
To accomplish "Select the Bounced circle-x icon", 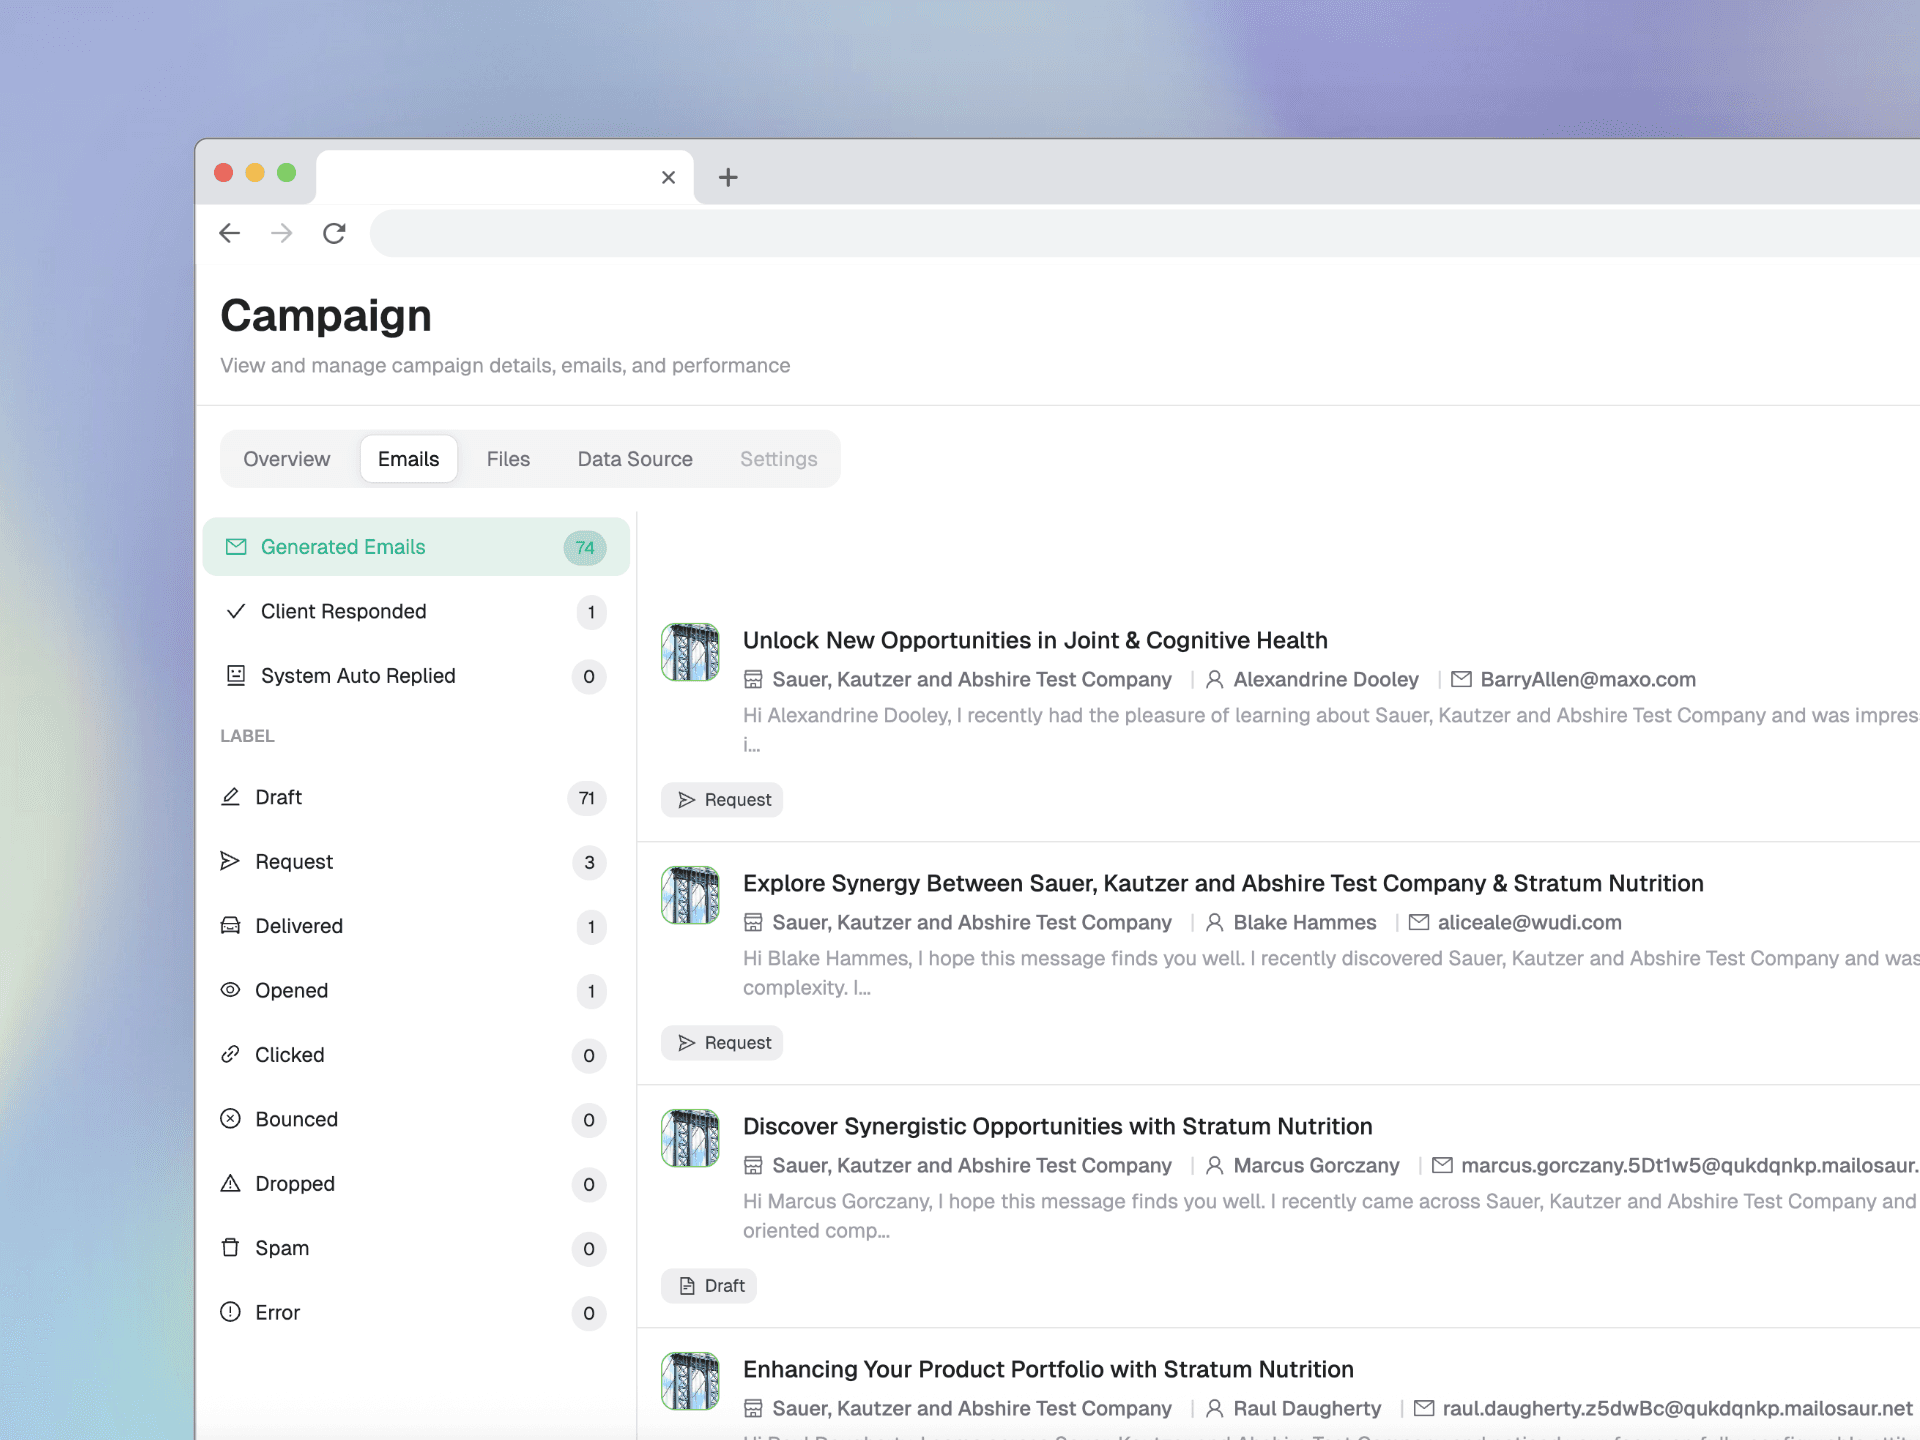I will click(x=232, y=1119).
